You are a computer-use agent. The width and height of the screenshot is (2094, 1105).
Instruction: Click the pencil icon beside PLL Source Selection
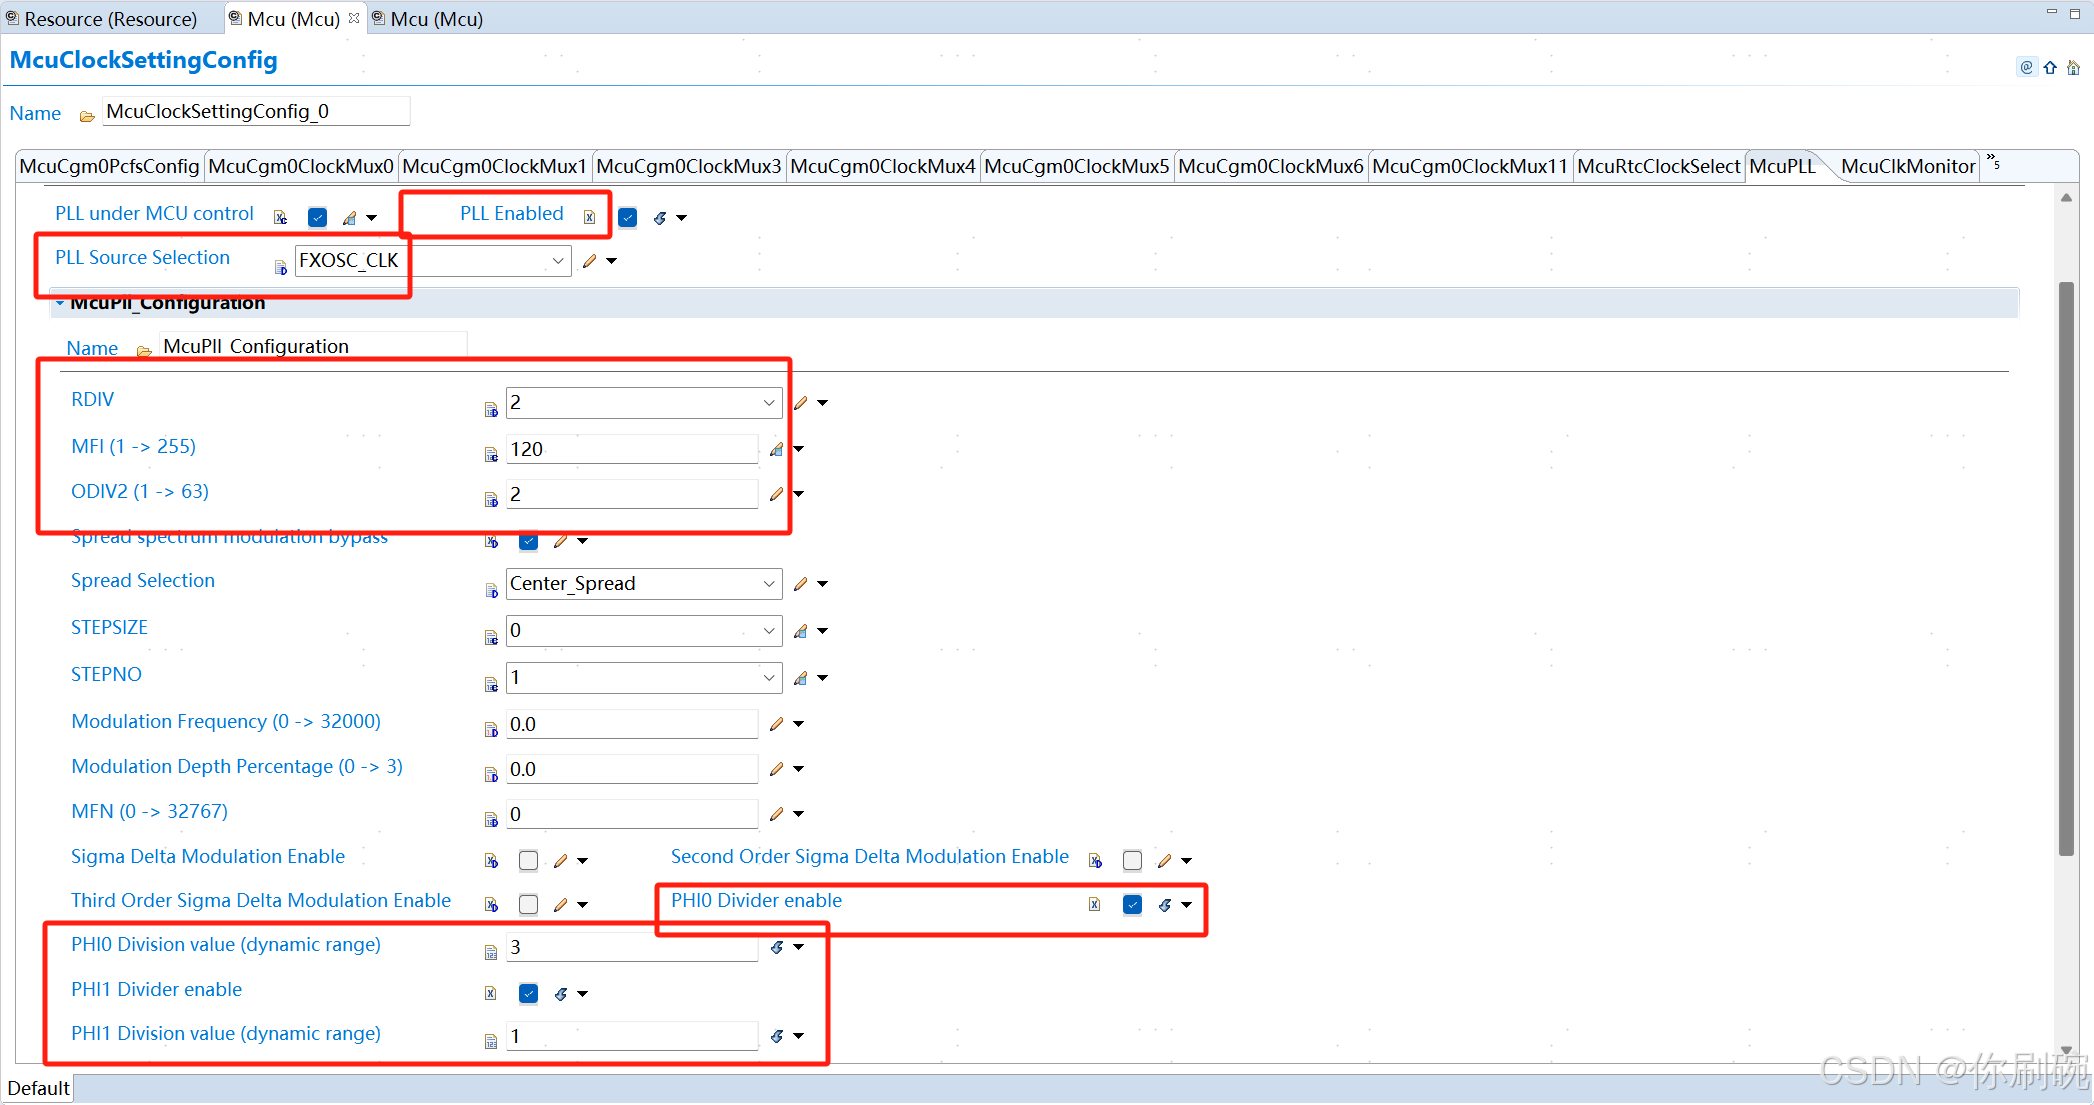[590, 261]
